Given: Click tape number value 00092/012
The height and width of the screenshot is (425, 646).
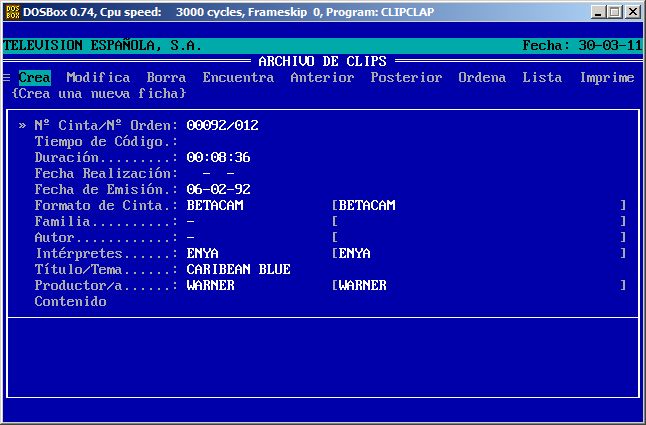Looking at the screenshot, I should (222, 125).
